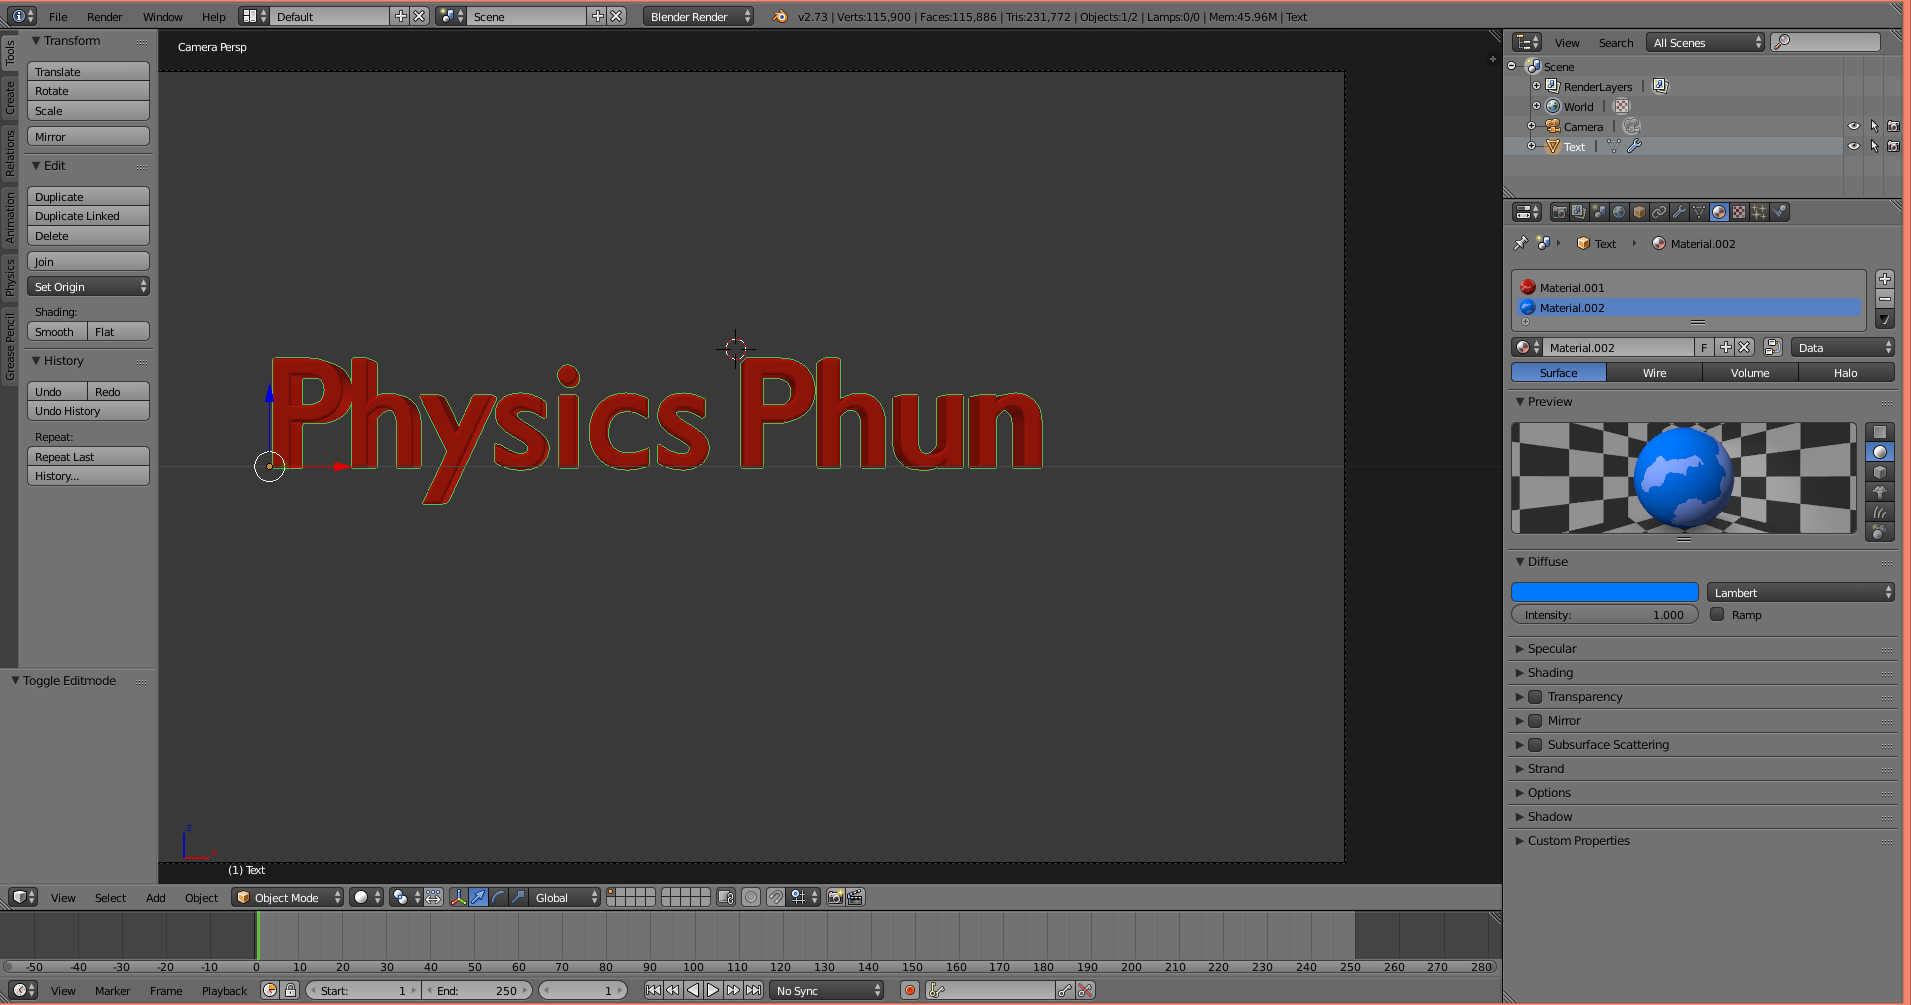Open the Modifiers tab (wrench icon)
Image resolution: width=1911 pixels, height=1005 pixels.
pyautogui.click(x=1679, y=212)
